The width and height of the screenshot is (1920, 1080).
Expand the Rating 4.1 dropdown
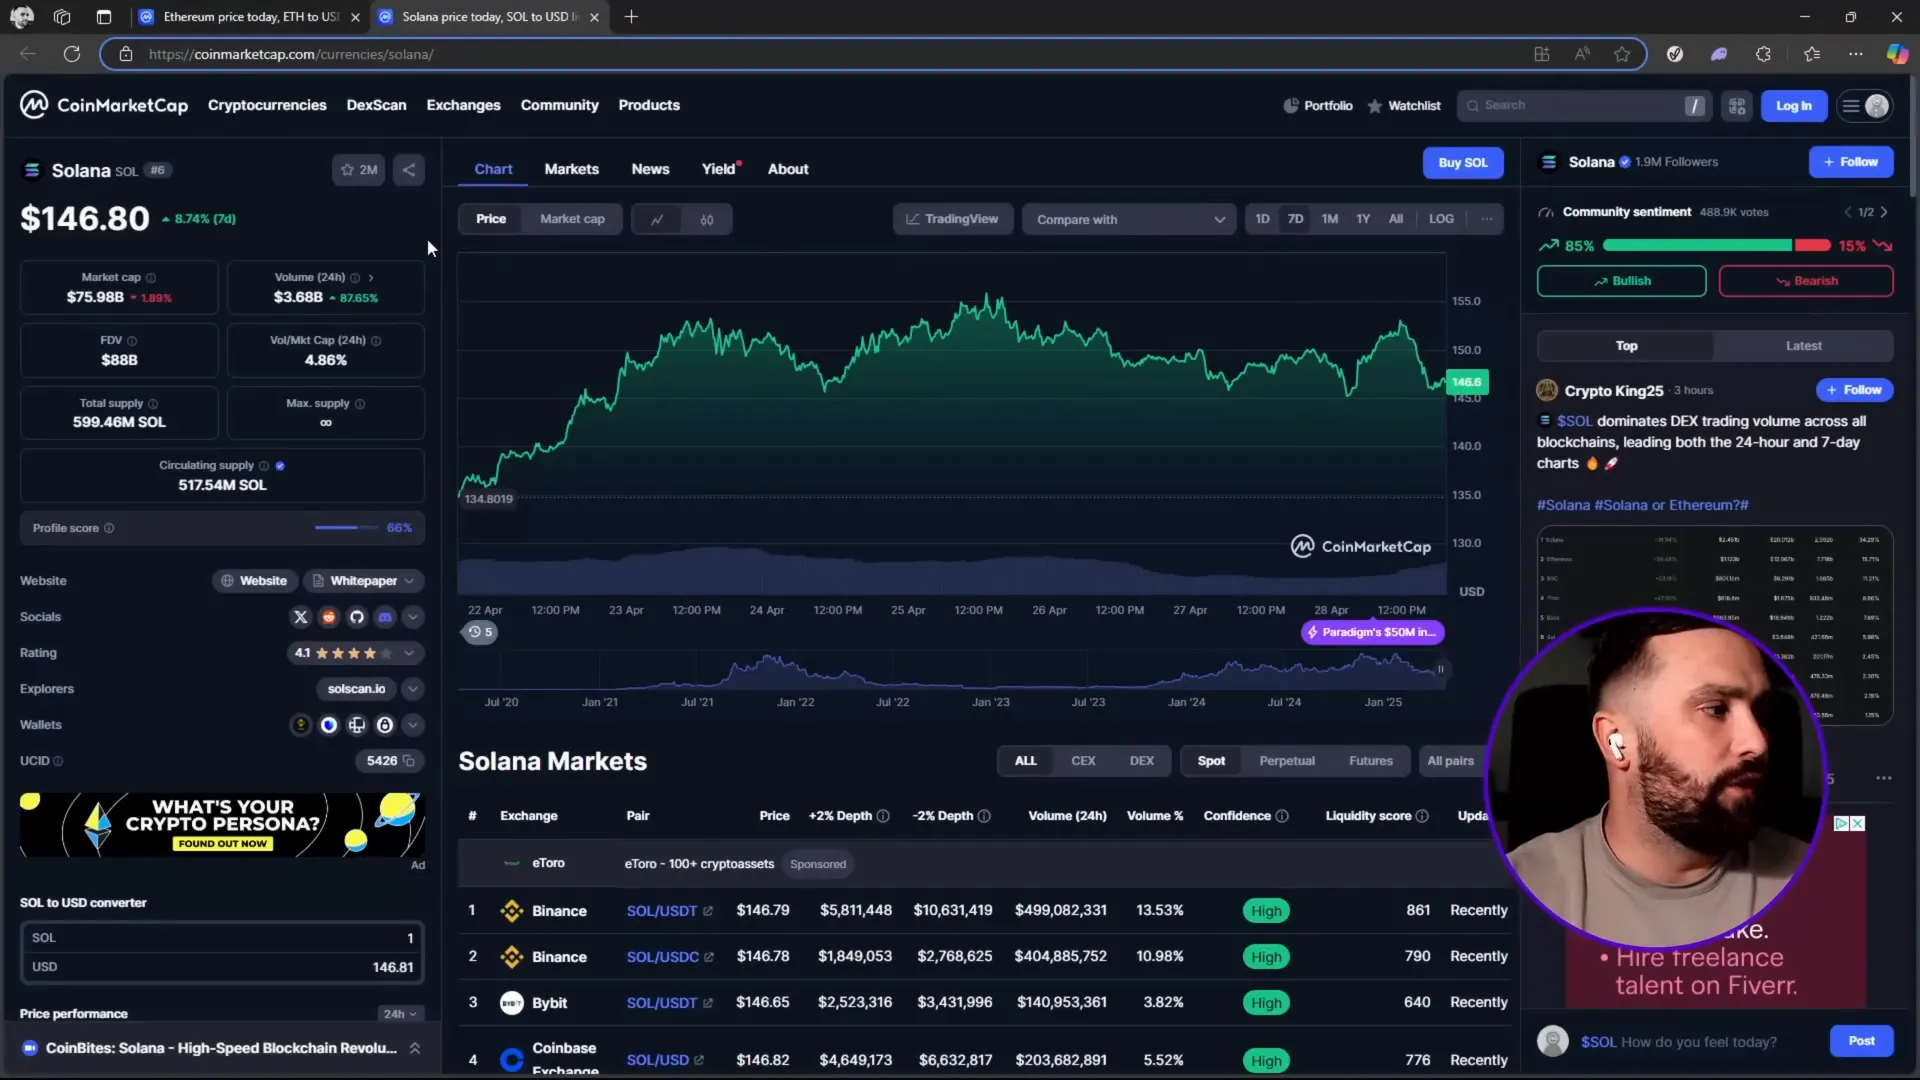pos(355,653)
